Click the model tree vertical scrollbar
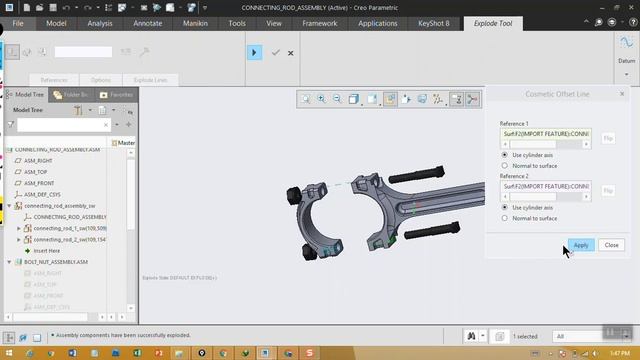The height and width of the screenshot is (360, 640). (131, 231)
